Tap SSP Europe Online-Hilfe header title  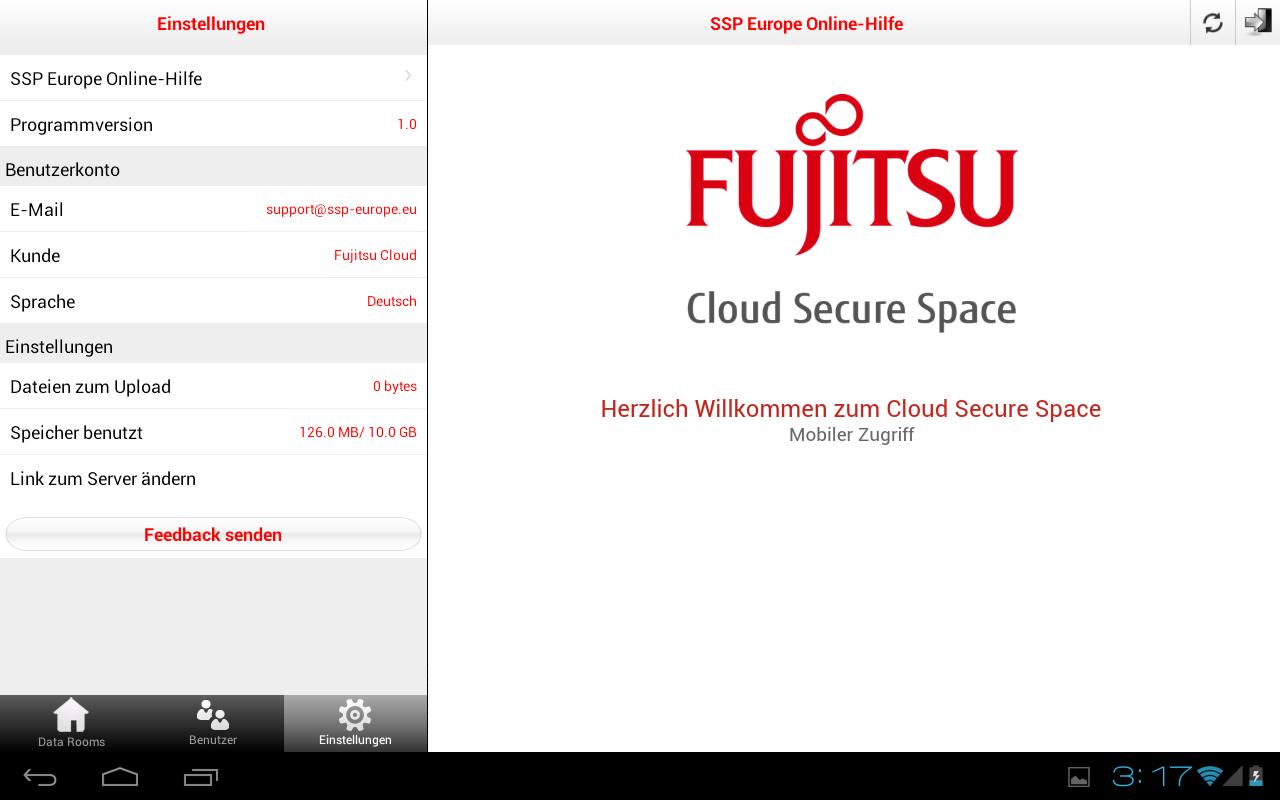(x=806, y=24)
